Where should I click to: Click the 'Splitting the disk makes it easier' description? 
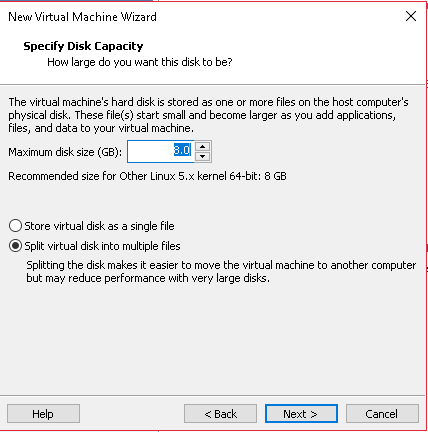(x=221, y=271)
